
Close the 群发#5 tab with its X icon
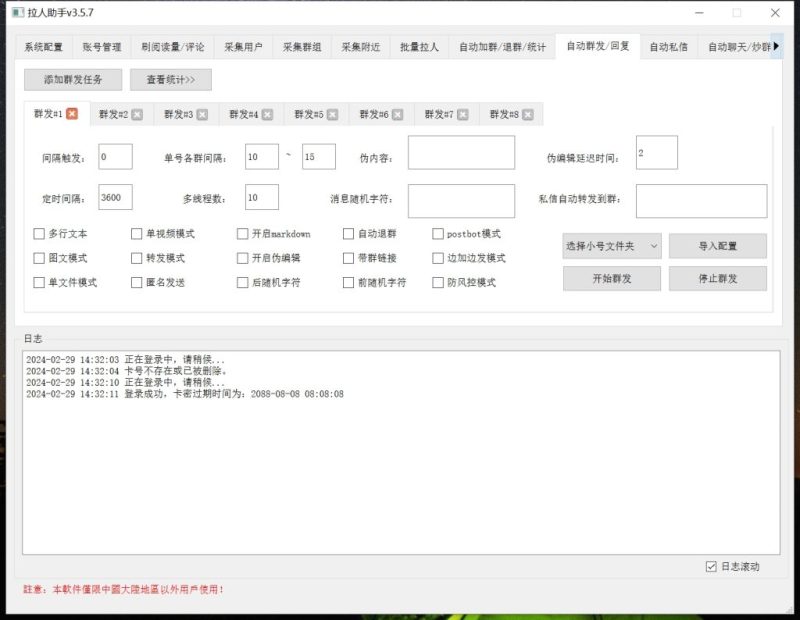point(333,114)
